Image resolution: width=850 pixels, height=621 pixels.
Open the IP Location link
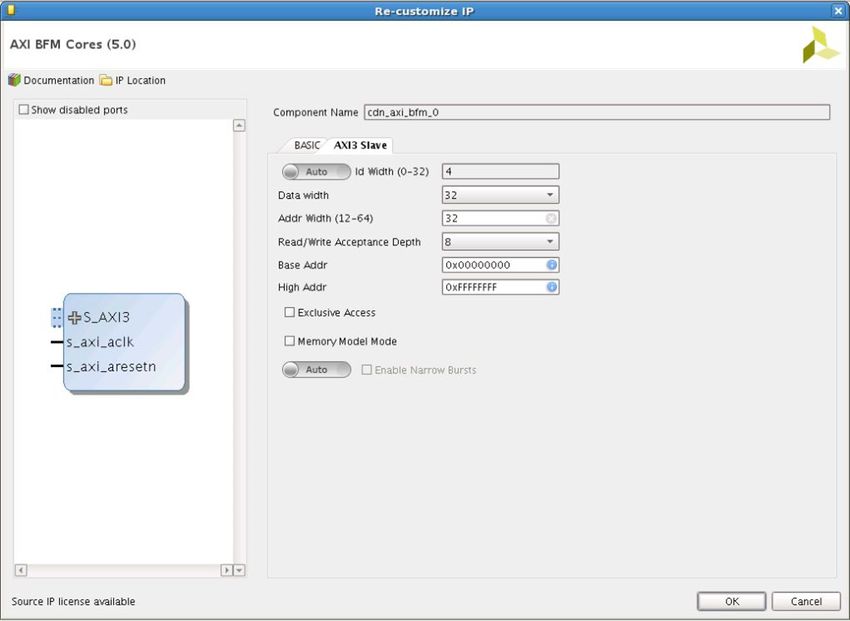pos(140,80)
